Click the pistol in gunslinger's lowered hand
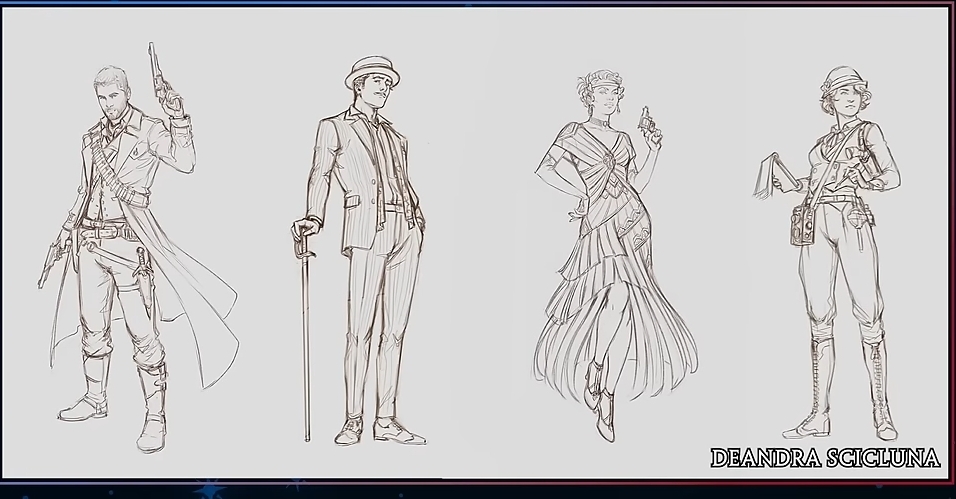The height and width of the screenshot is (499, 956). (x=51, y=260)
